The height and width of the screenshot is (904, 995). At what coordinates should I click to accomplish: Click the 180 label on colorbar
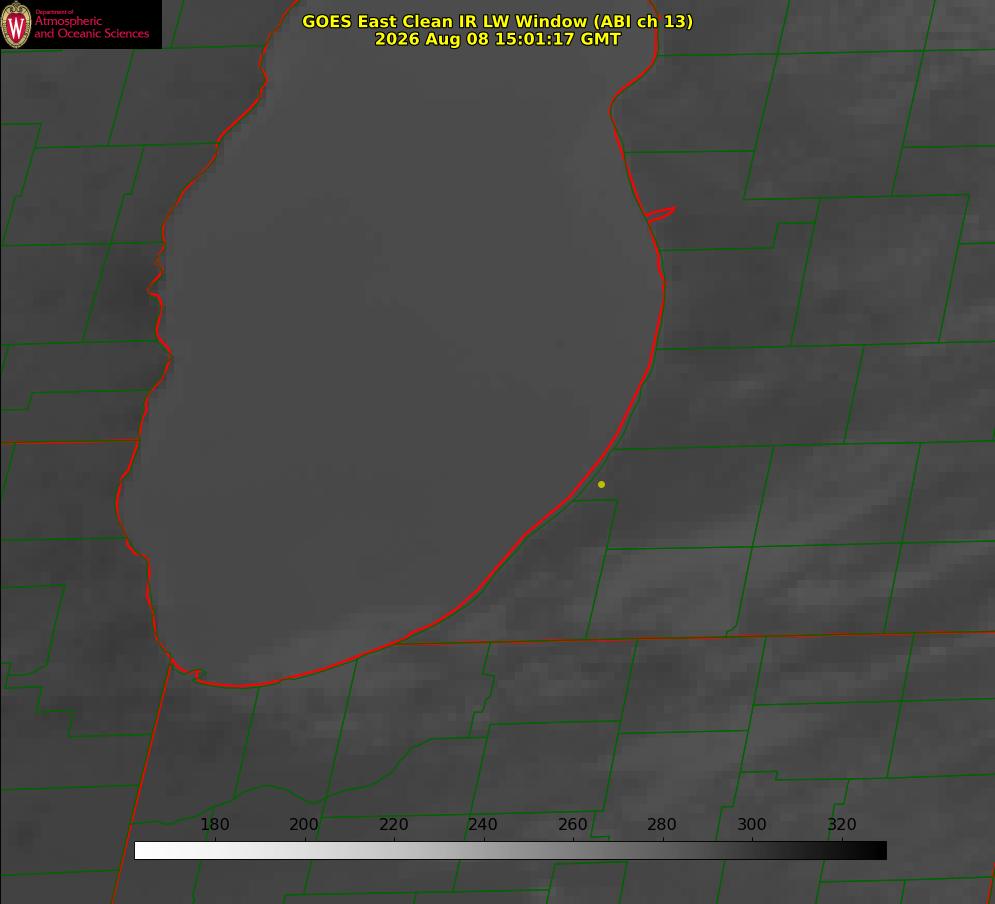tap(214, 824)
